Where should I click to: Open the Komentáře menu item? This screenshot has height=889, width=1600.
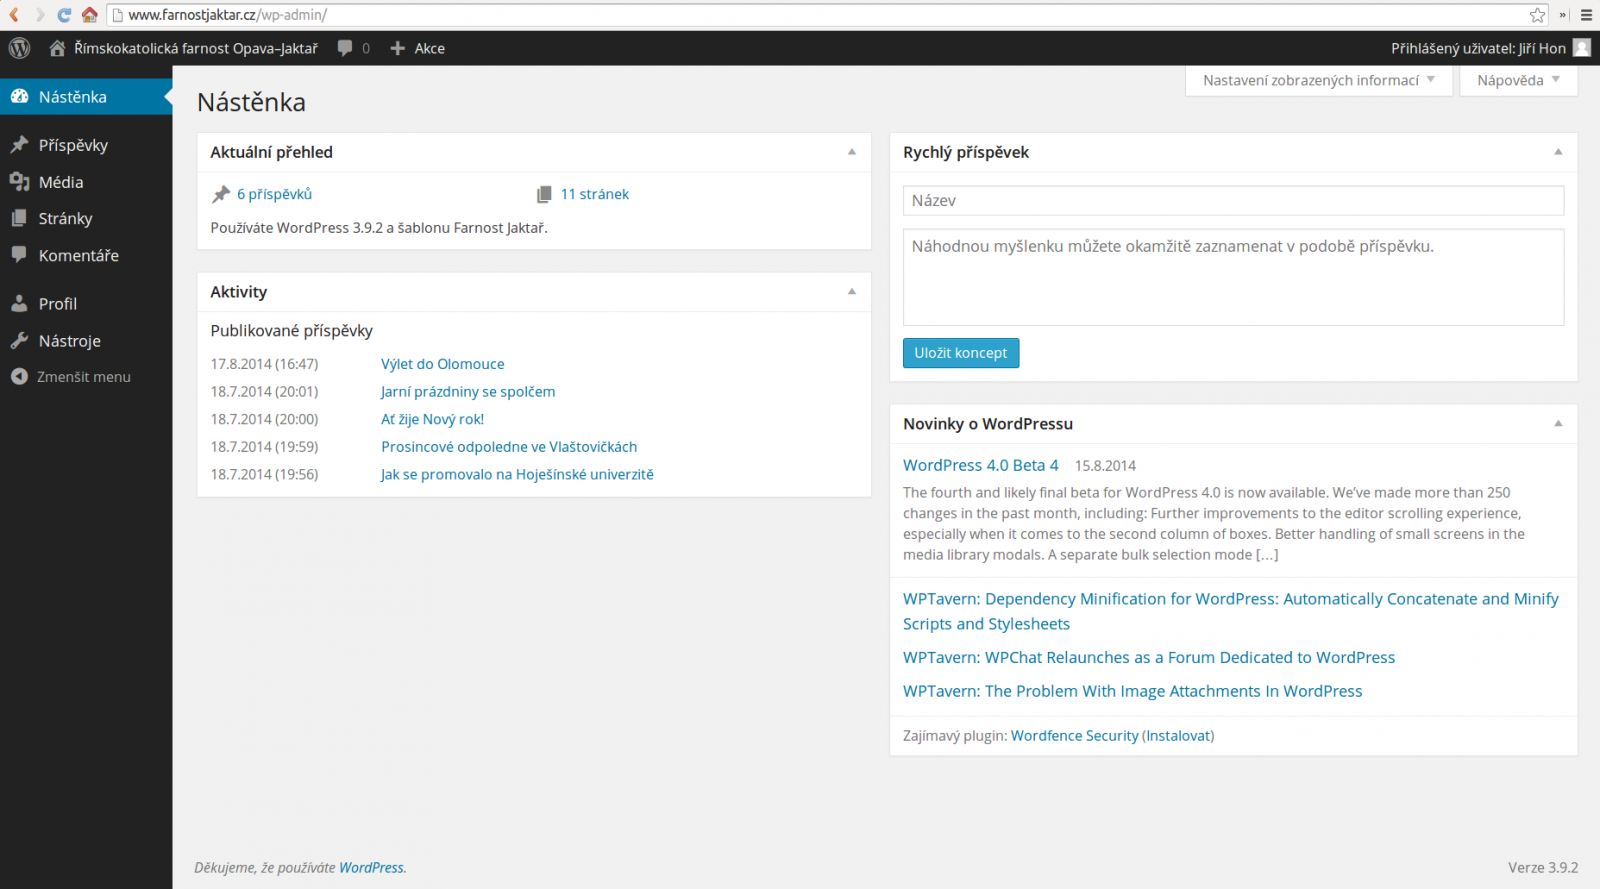tap(86, 255)
